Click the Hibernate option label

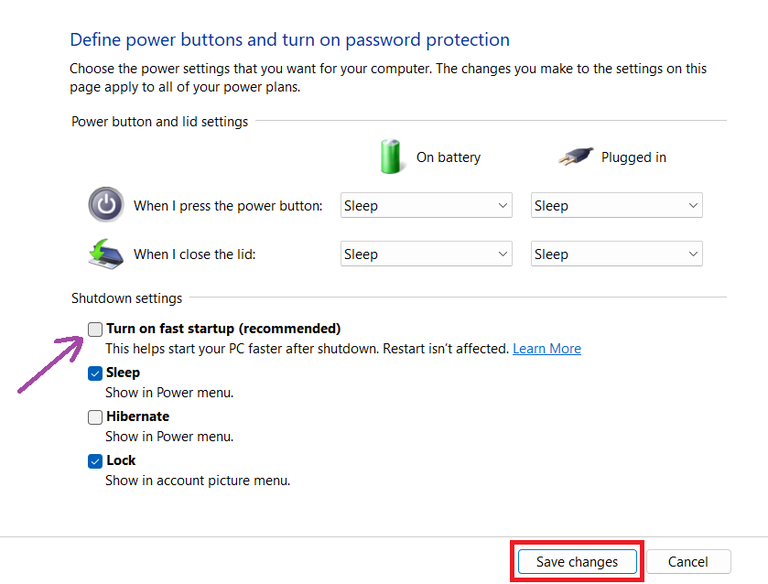138,417
